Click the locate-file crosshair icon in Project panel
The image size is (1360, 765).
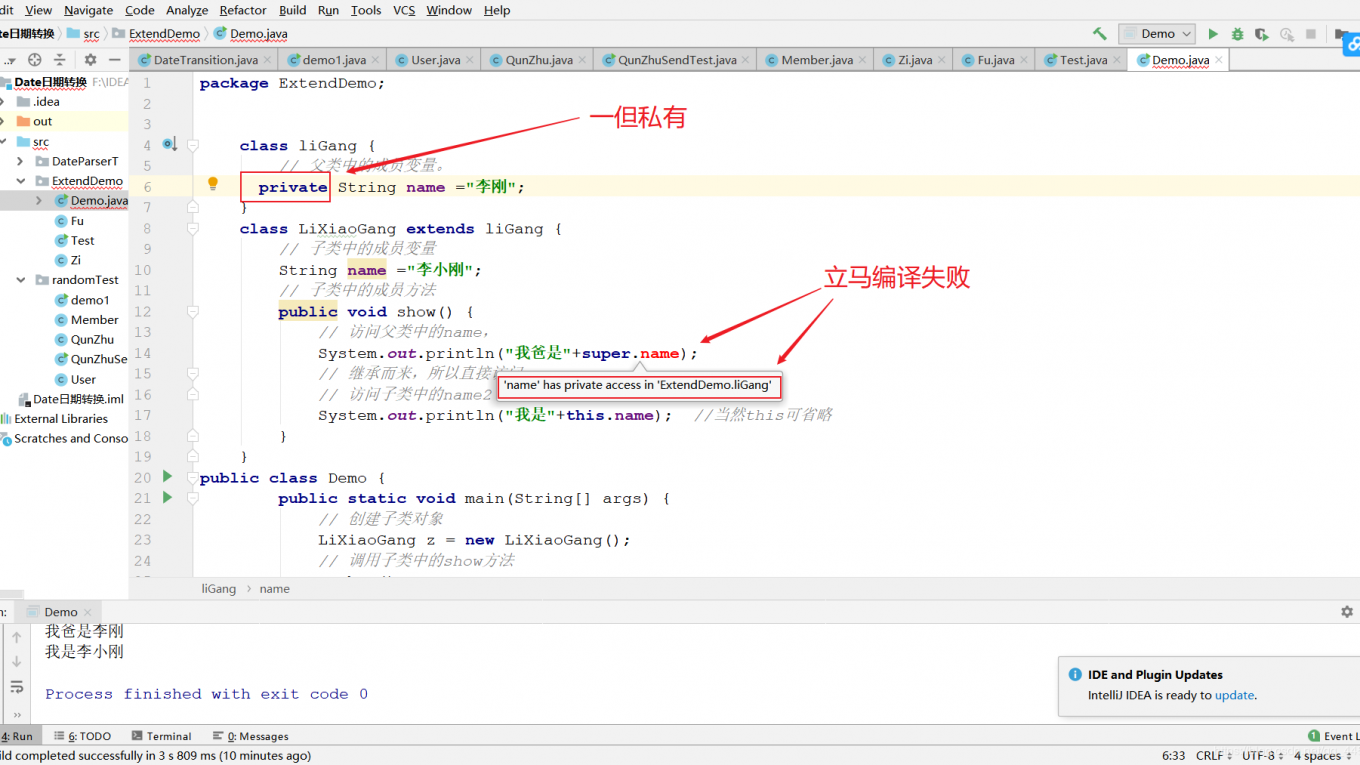coord(35,60)
